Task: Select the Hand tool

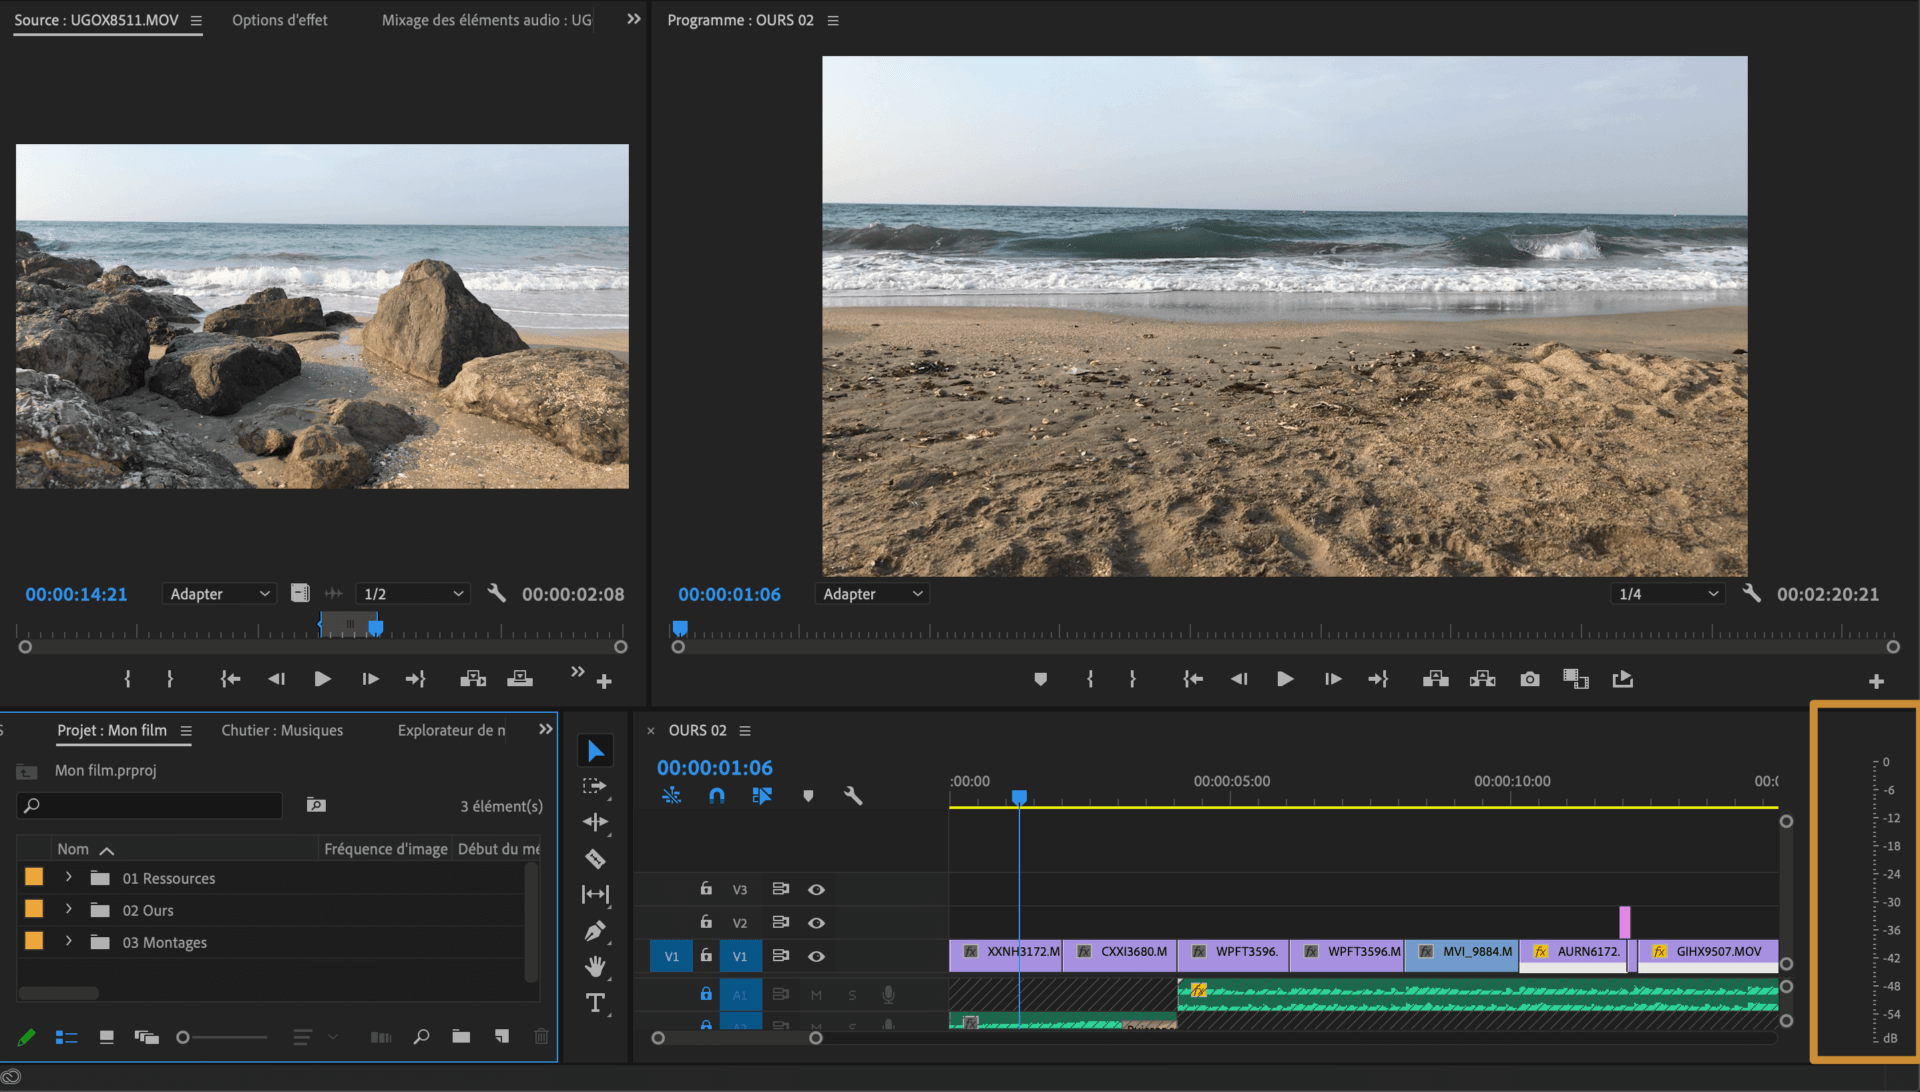Action: point(595,966)
